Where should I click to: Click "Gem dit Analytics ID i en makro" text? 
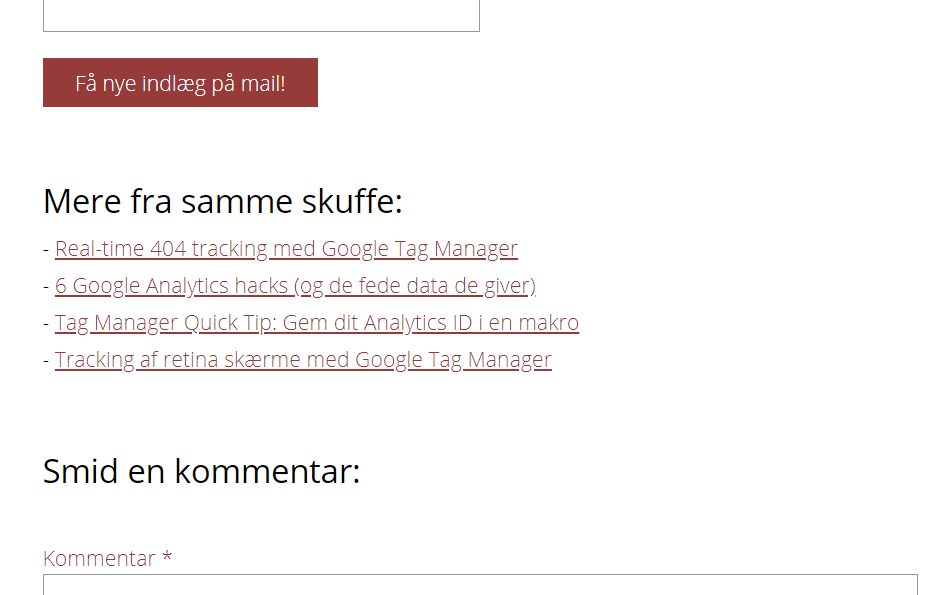tap(431, 323)
